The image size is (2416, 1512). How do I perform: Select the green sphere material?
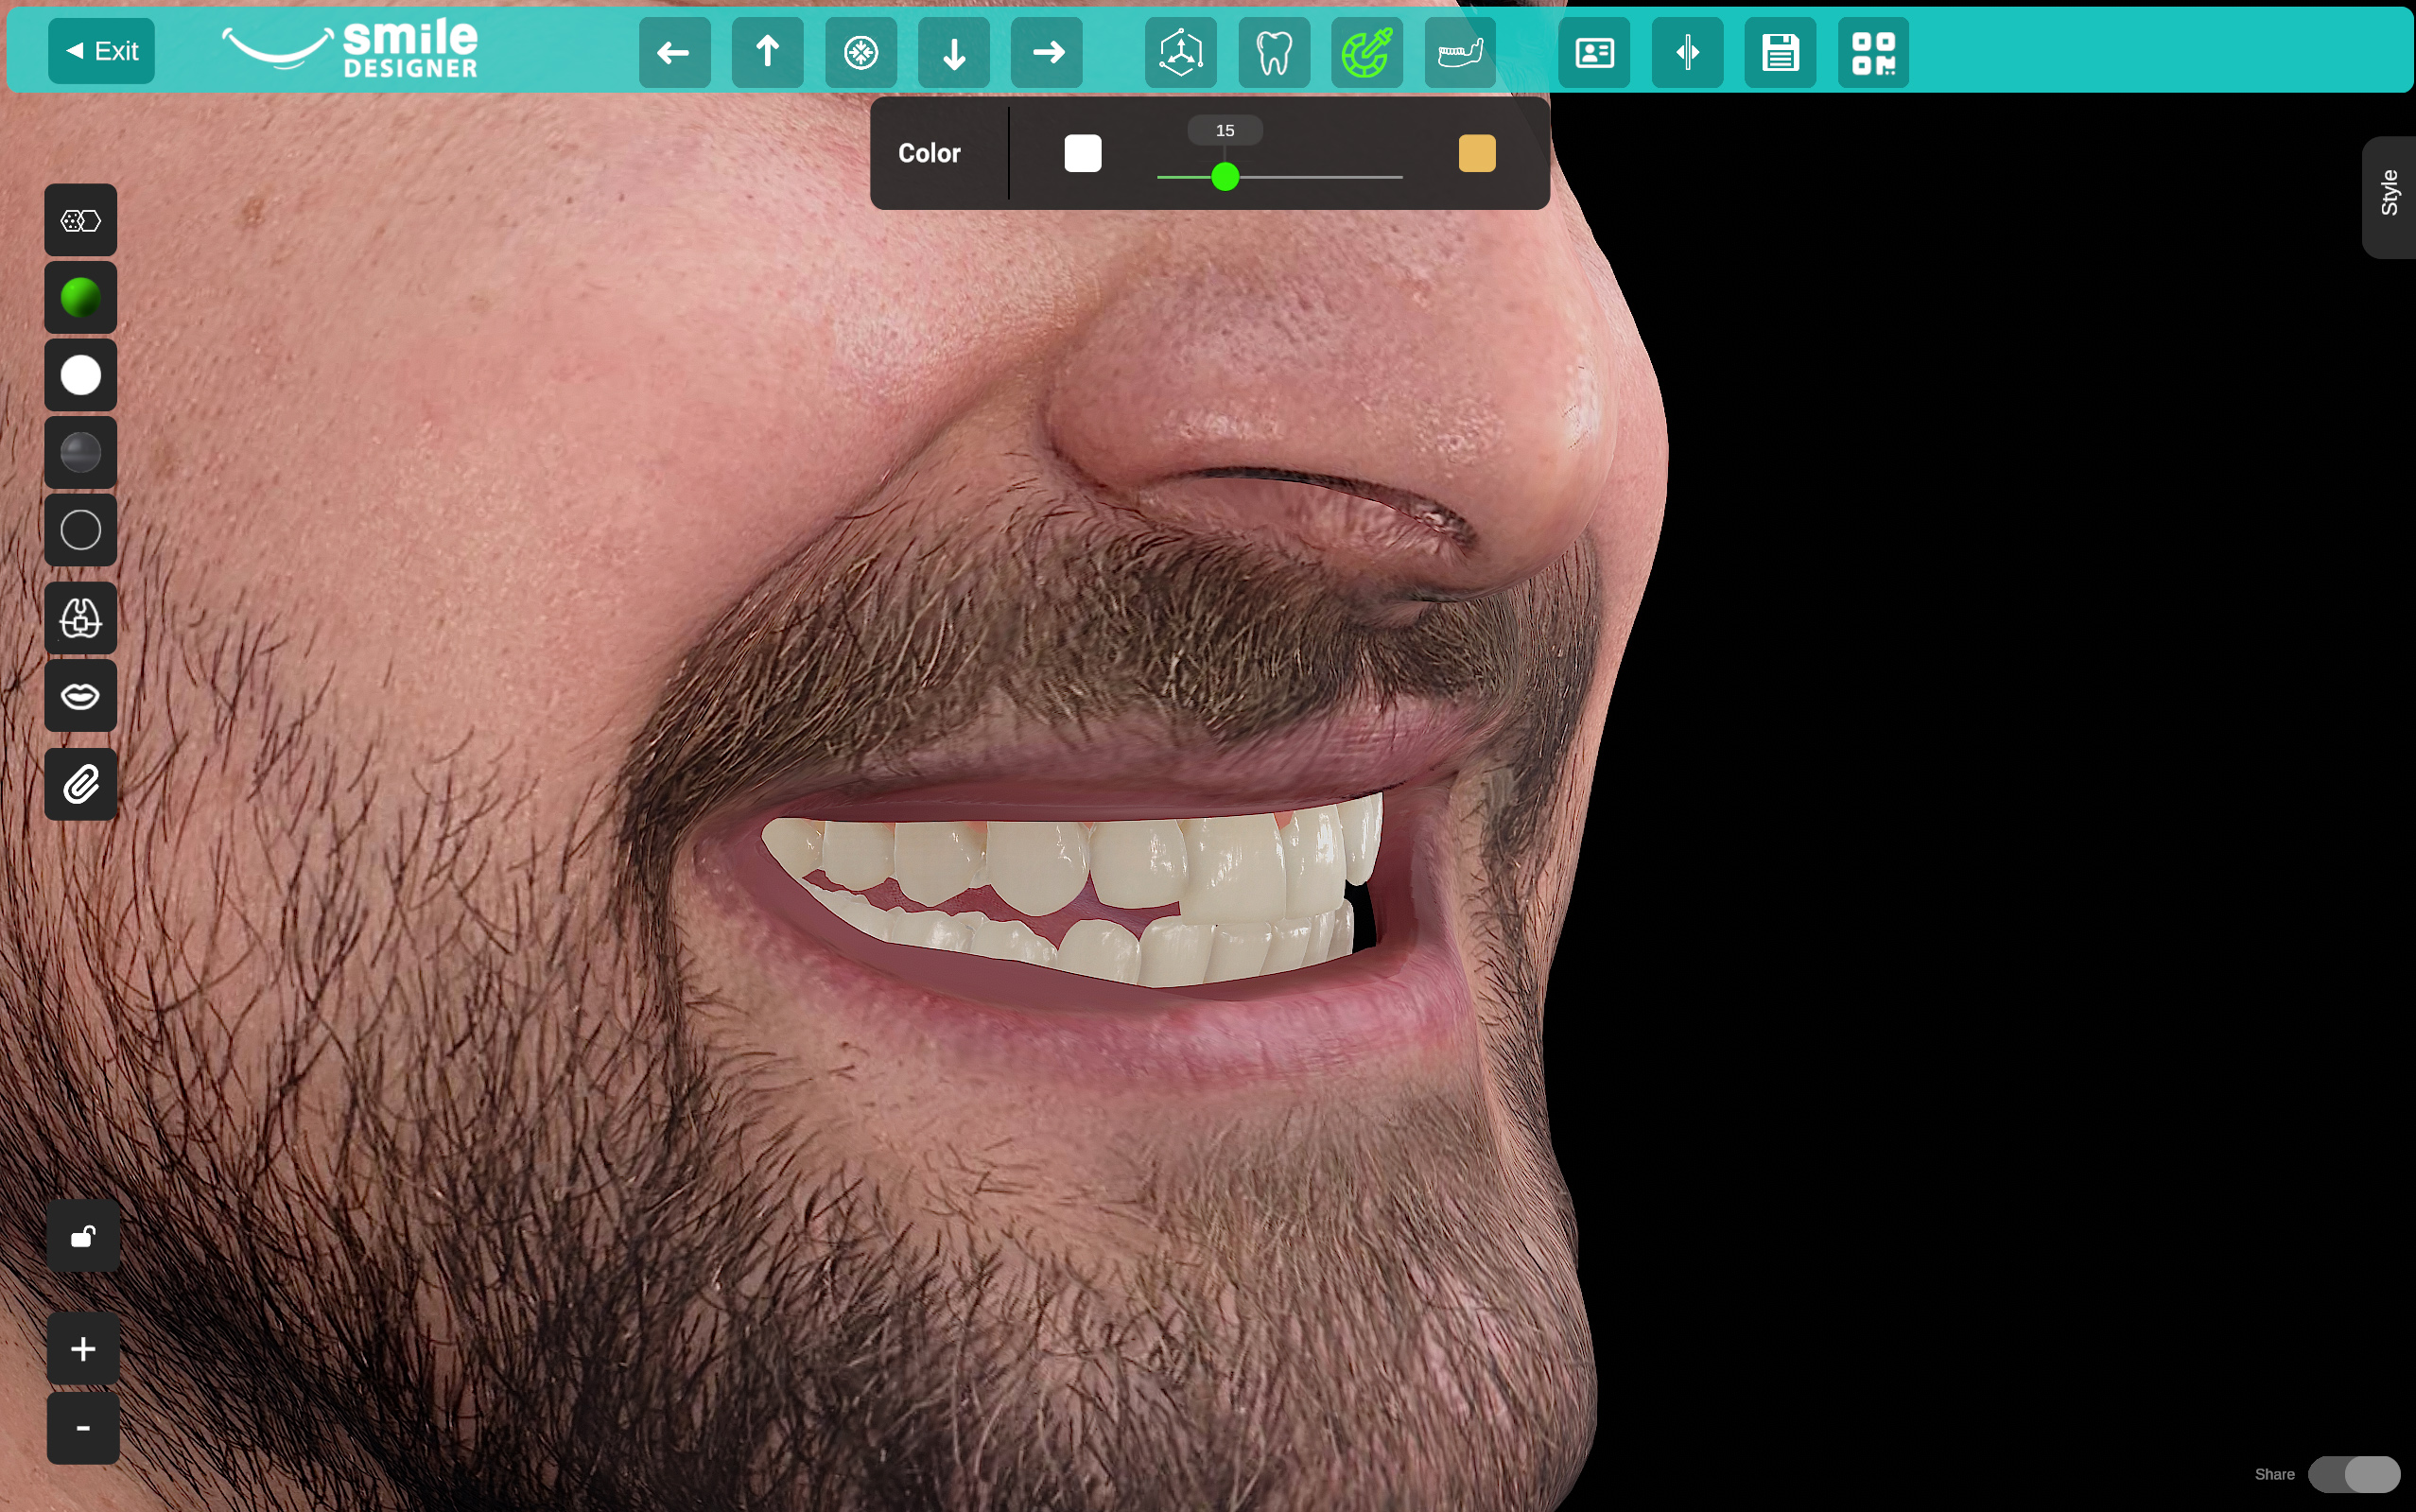coord(81,298)
